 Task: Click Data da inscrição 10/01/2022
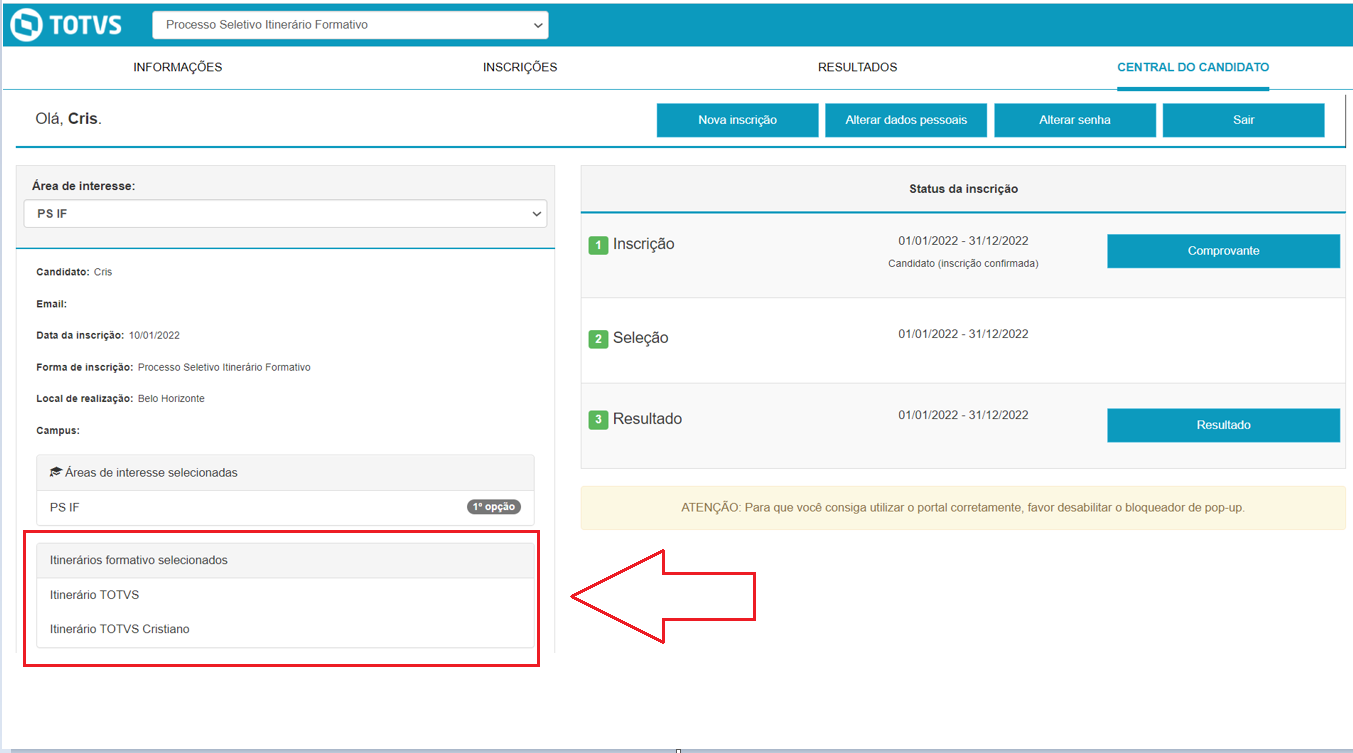(108, 336)
